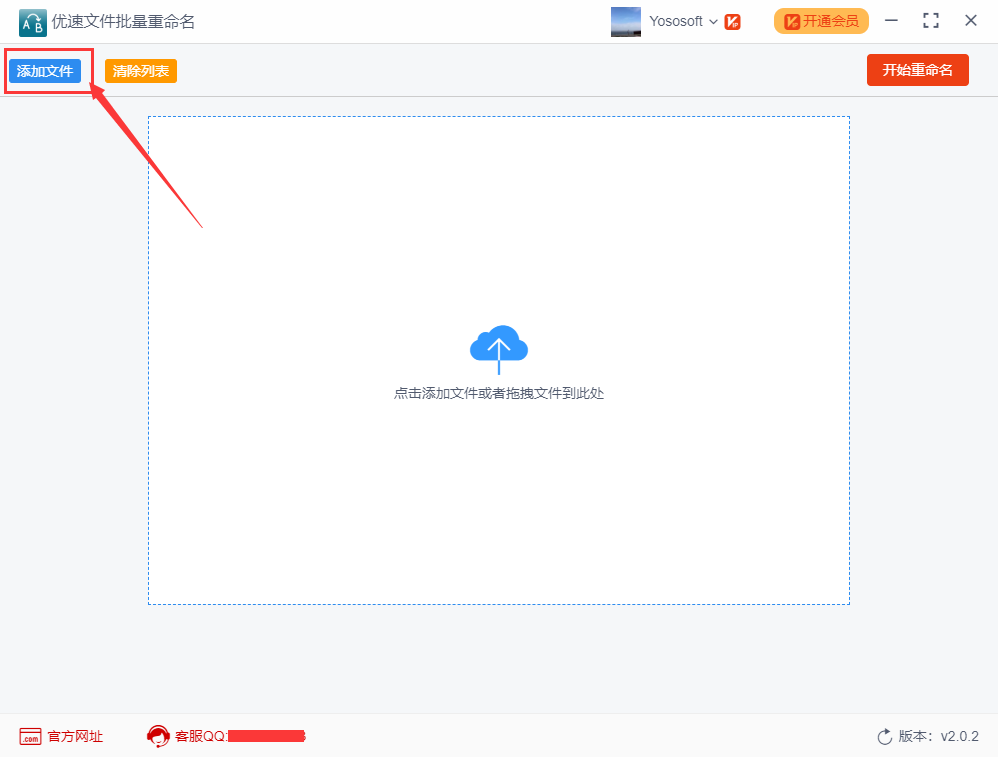Click the refresh icon beside version
Screen dimensions: 998x757
[885, 737]
